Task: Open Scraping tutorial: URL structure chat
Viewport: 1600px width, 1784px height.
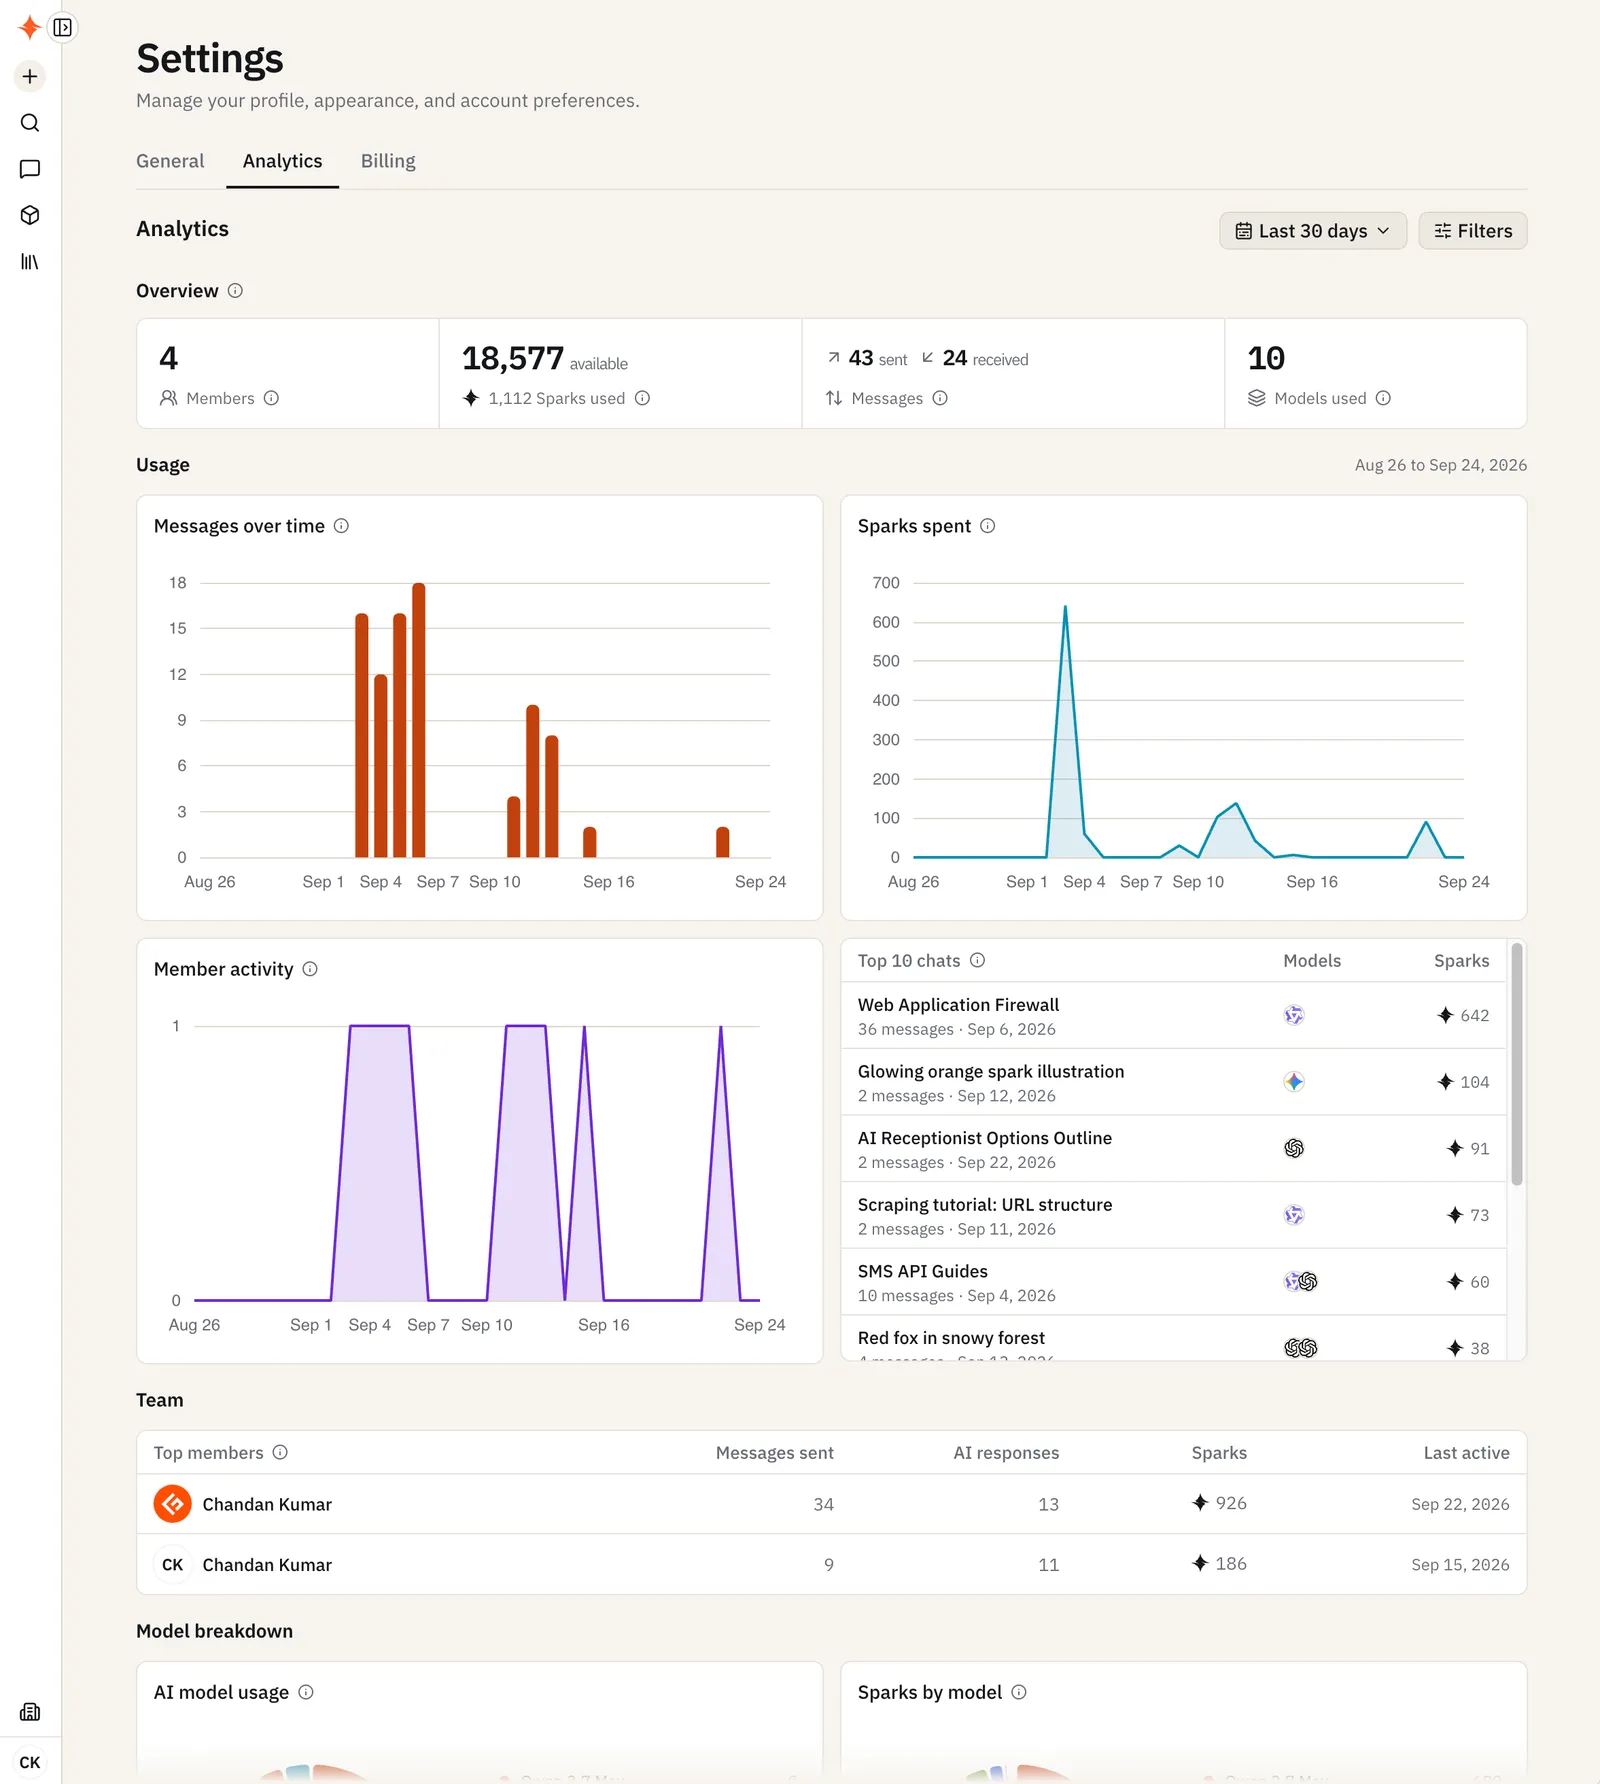Action: (1173, 1216)
